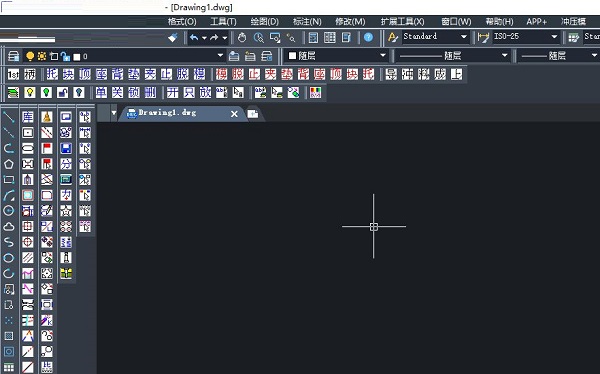Toggle the layer lock padlock icon
This screenshot has height=374, width=600.
click(x=65, y=56)
